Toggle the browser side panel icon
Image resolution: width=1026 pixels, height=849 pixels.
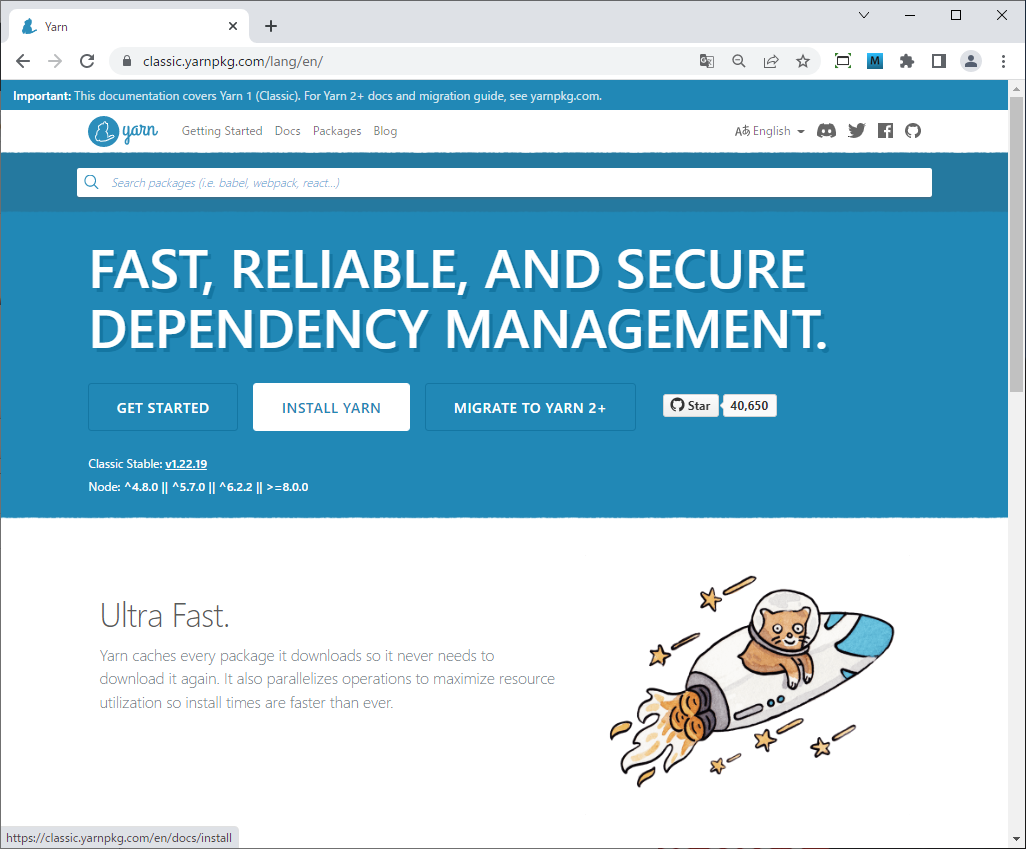tap(939, 62)
